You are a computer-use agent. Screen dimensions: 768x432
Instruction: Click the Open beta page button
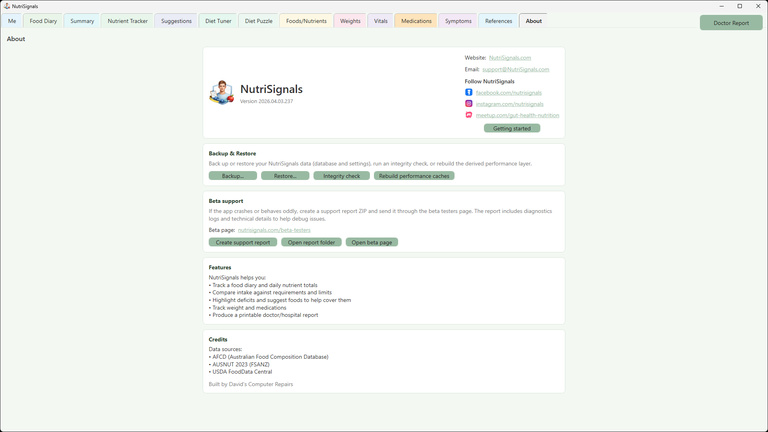click(372, 242)
